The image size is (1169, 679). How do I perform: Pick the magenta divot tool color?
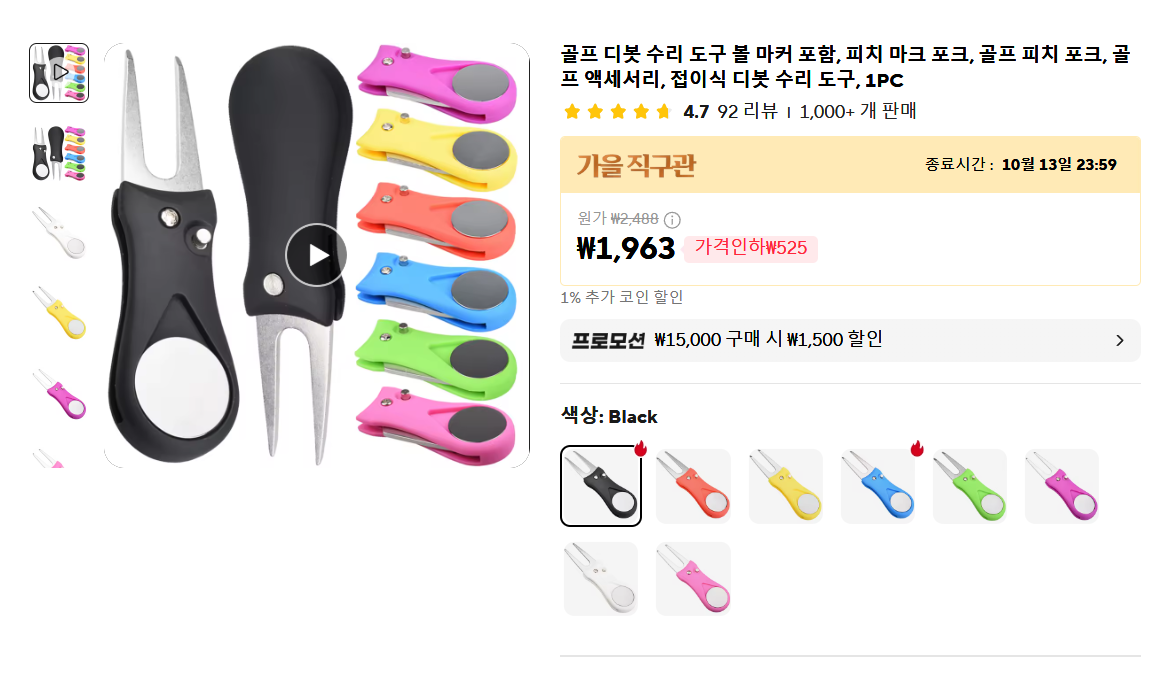point(1062,486)
